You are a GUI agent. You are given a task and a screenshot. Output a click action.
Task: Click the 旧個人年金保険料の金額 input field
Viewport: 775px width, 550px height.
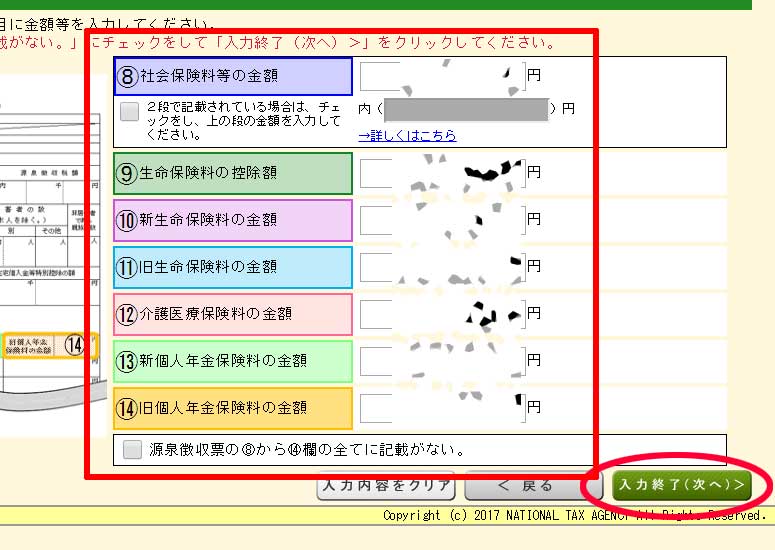tap(441, 408)
